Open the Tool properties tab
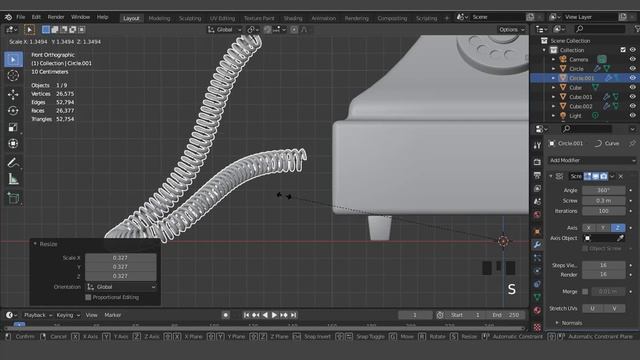Screen dimensions: 640x360 (537, 146)
